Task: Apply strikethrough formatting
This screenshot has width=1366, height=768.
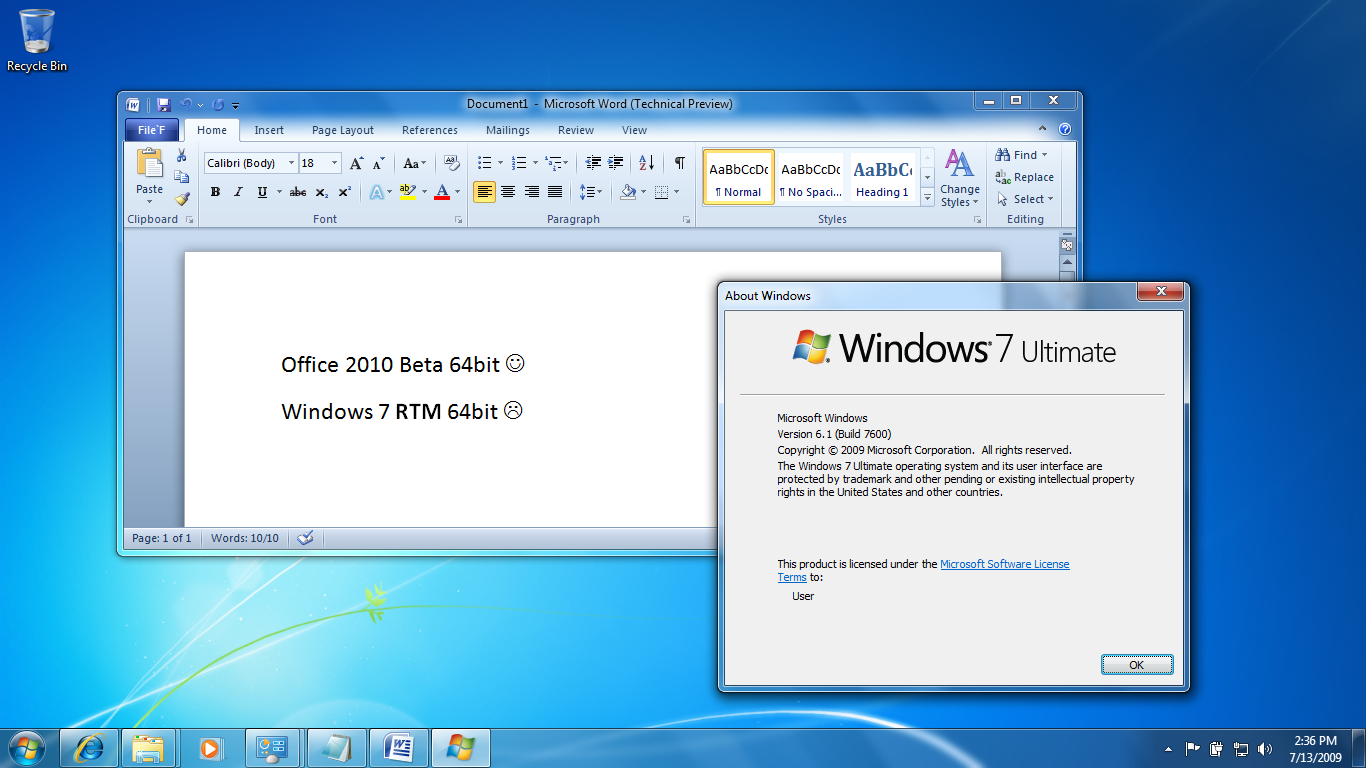Action: click(x=297, y=192)
